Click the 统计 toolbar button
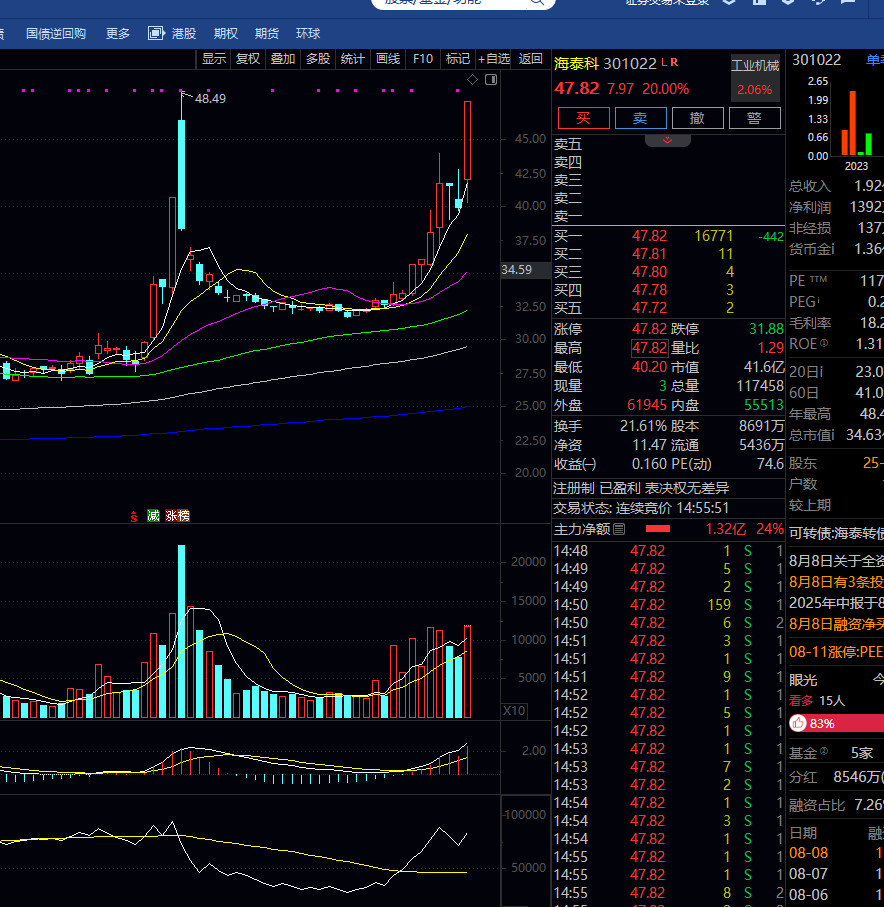The image size is (884, 907). pos(352,59)
